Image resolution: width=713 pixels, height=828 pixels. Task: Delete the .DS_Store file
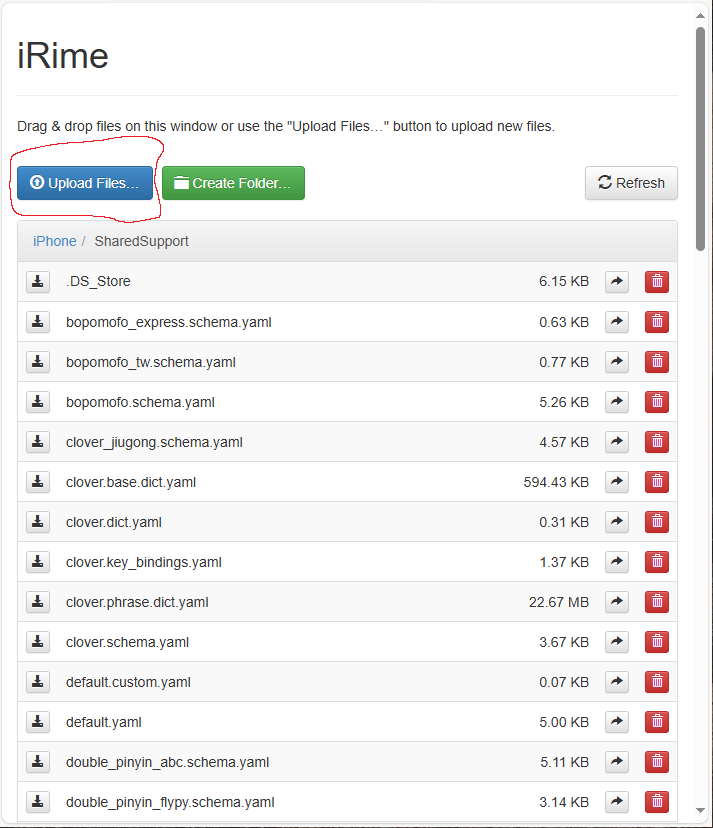pos(657,281)
